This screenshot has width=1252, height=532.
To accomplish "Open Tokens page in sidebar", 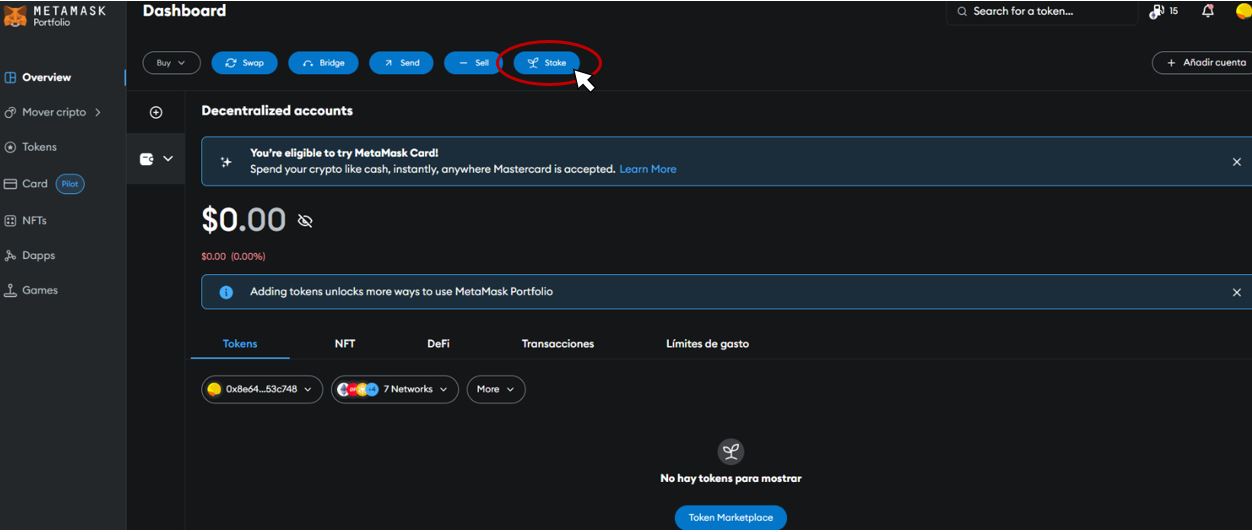I will 39,147.
